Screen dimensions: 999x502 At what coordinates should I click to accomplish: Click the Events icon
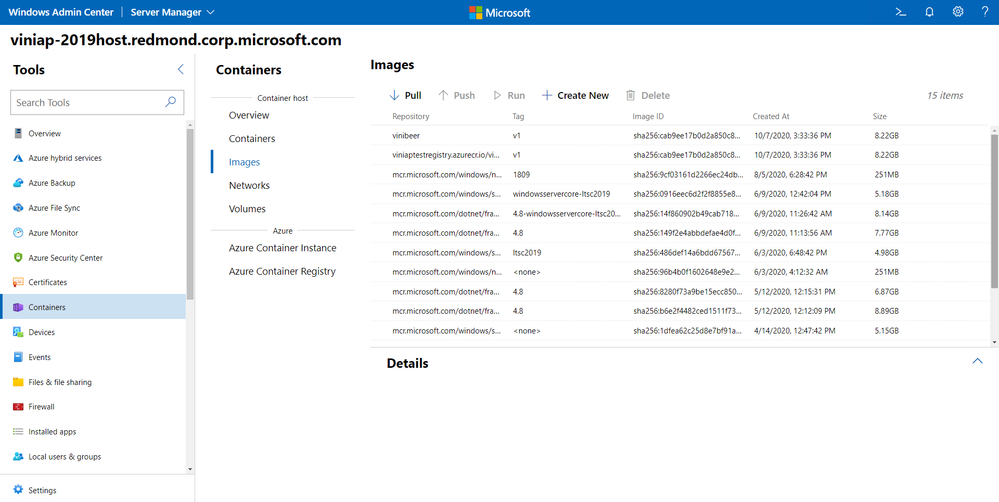point(18,357)
